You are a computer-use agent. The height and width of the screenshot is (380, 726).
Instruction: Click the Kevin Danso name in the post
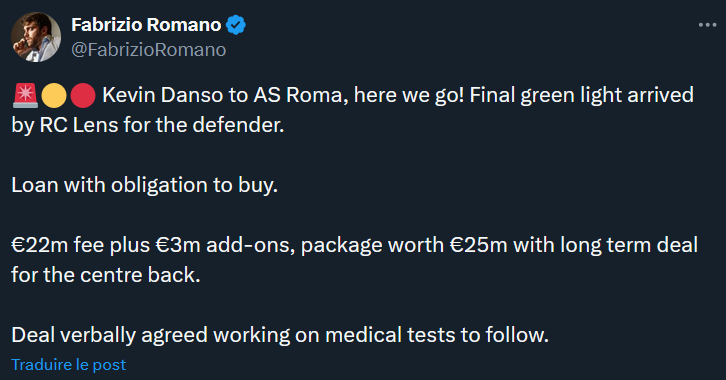163,95
